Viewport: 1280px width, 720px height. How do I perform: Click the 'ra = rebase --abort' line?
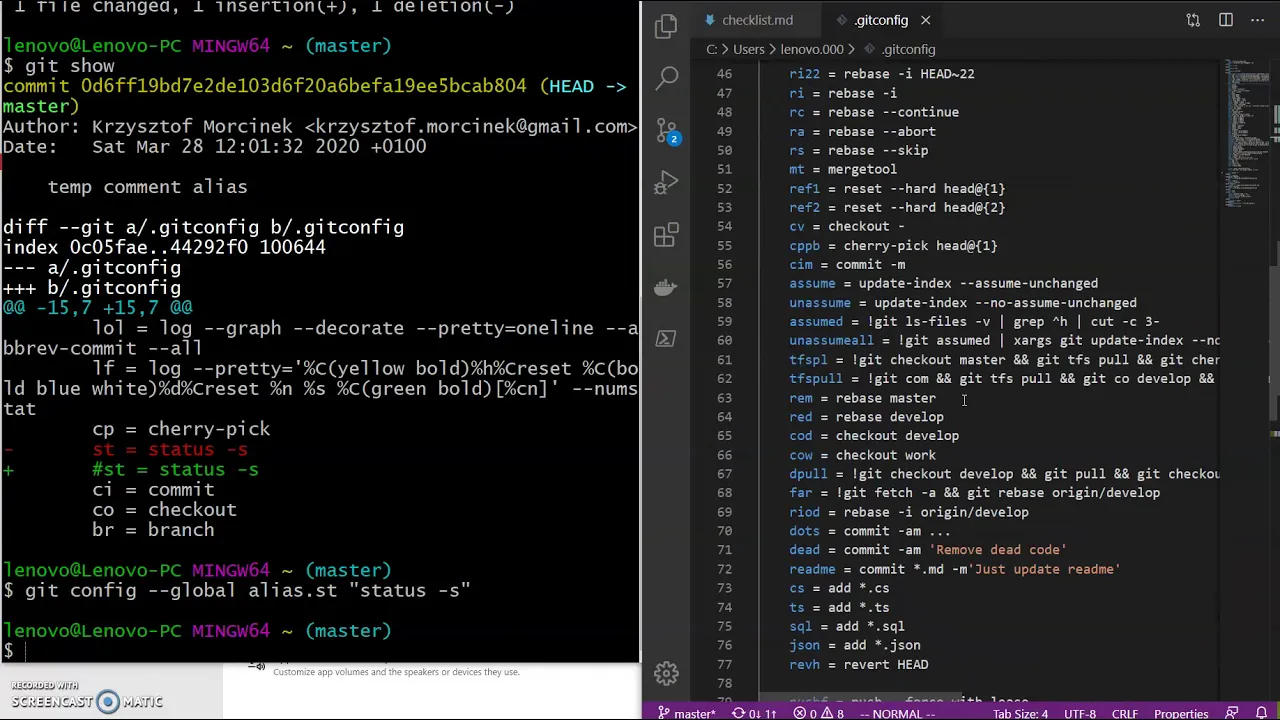coord(862,131)
